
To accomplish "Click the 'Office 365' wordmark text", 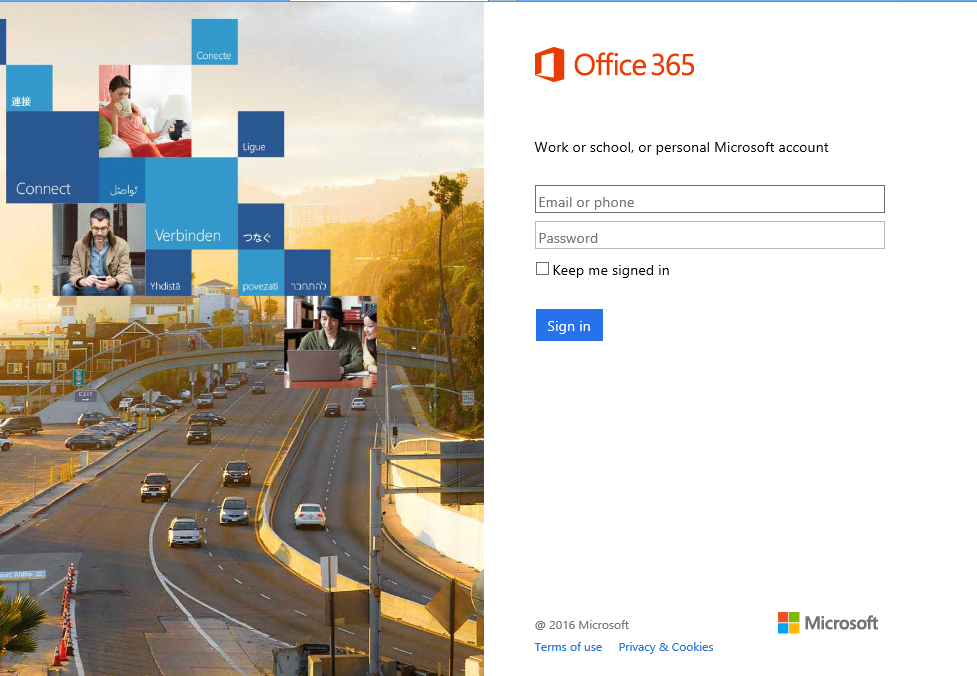I will [634, 65].
